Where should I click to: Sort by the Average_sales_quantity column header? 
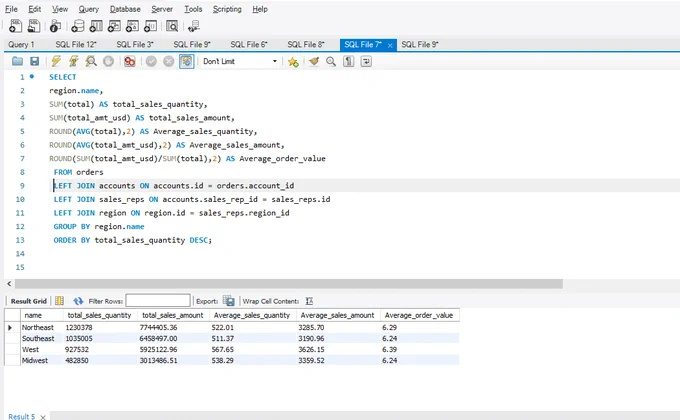pos(252,315)
